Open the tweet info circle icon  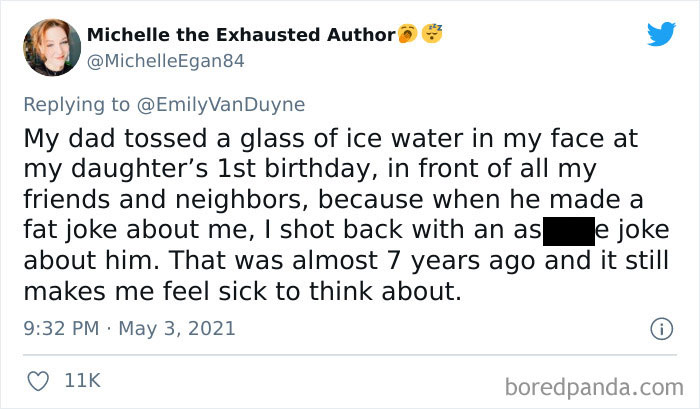point(659,328)
